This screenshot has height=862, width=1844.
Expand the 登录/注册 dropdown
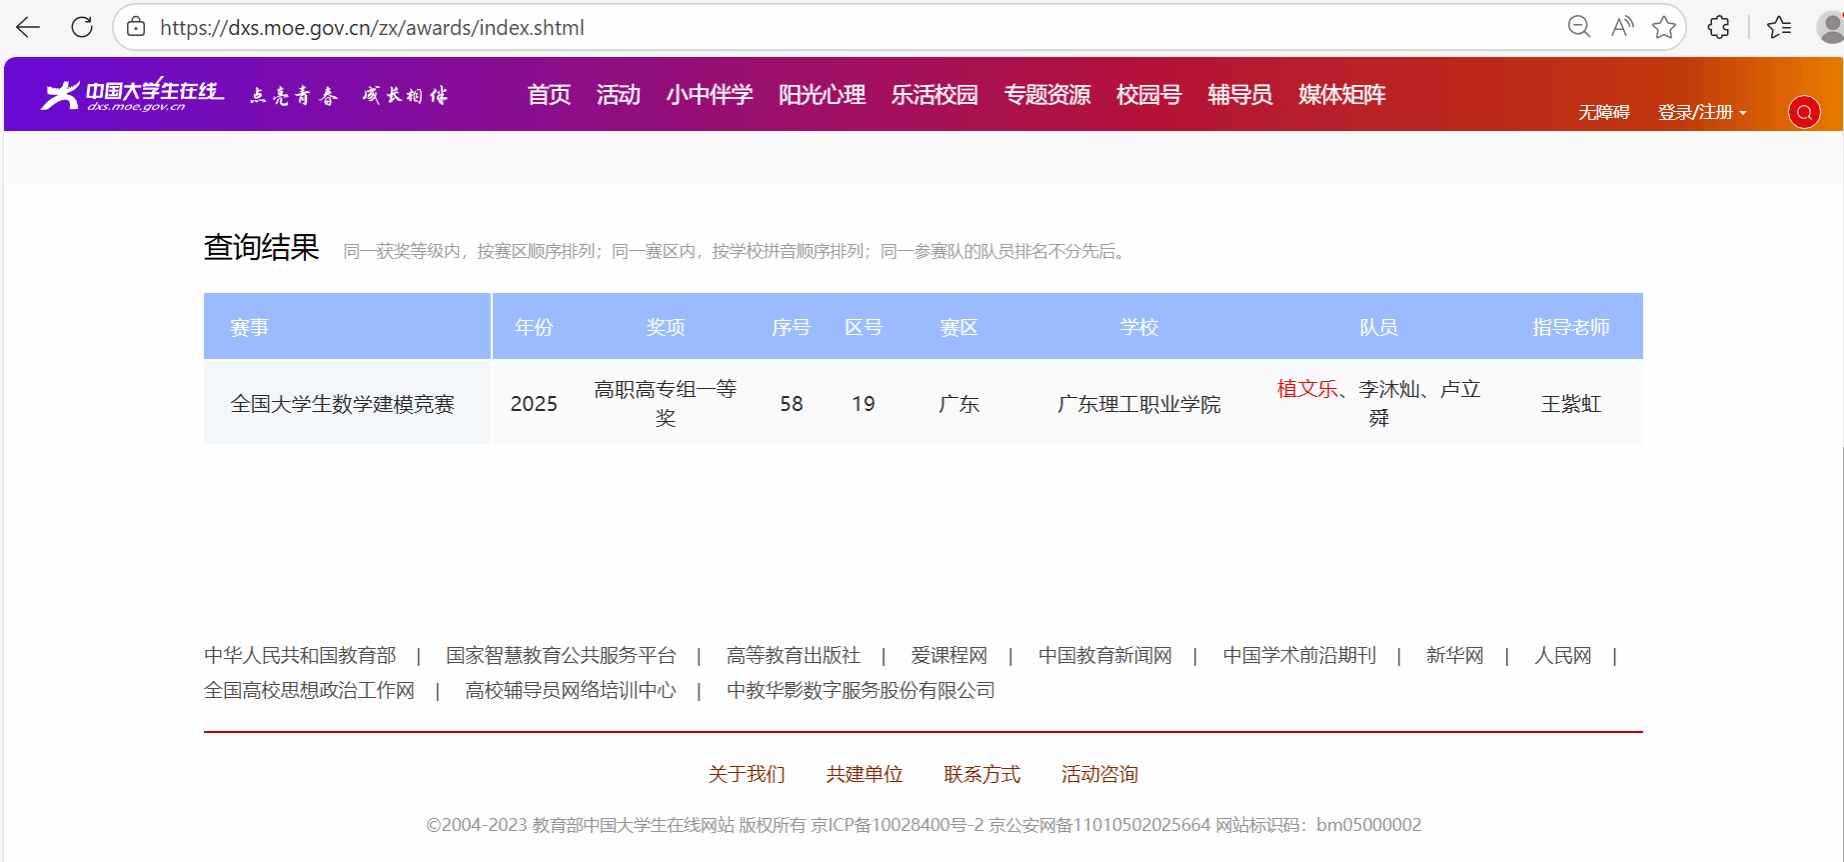1702,112
